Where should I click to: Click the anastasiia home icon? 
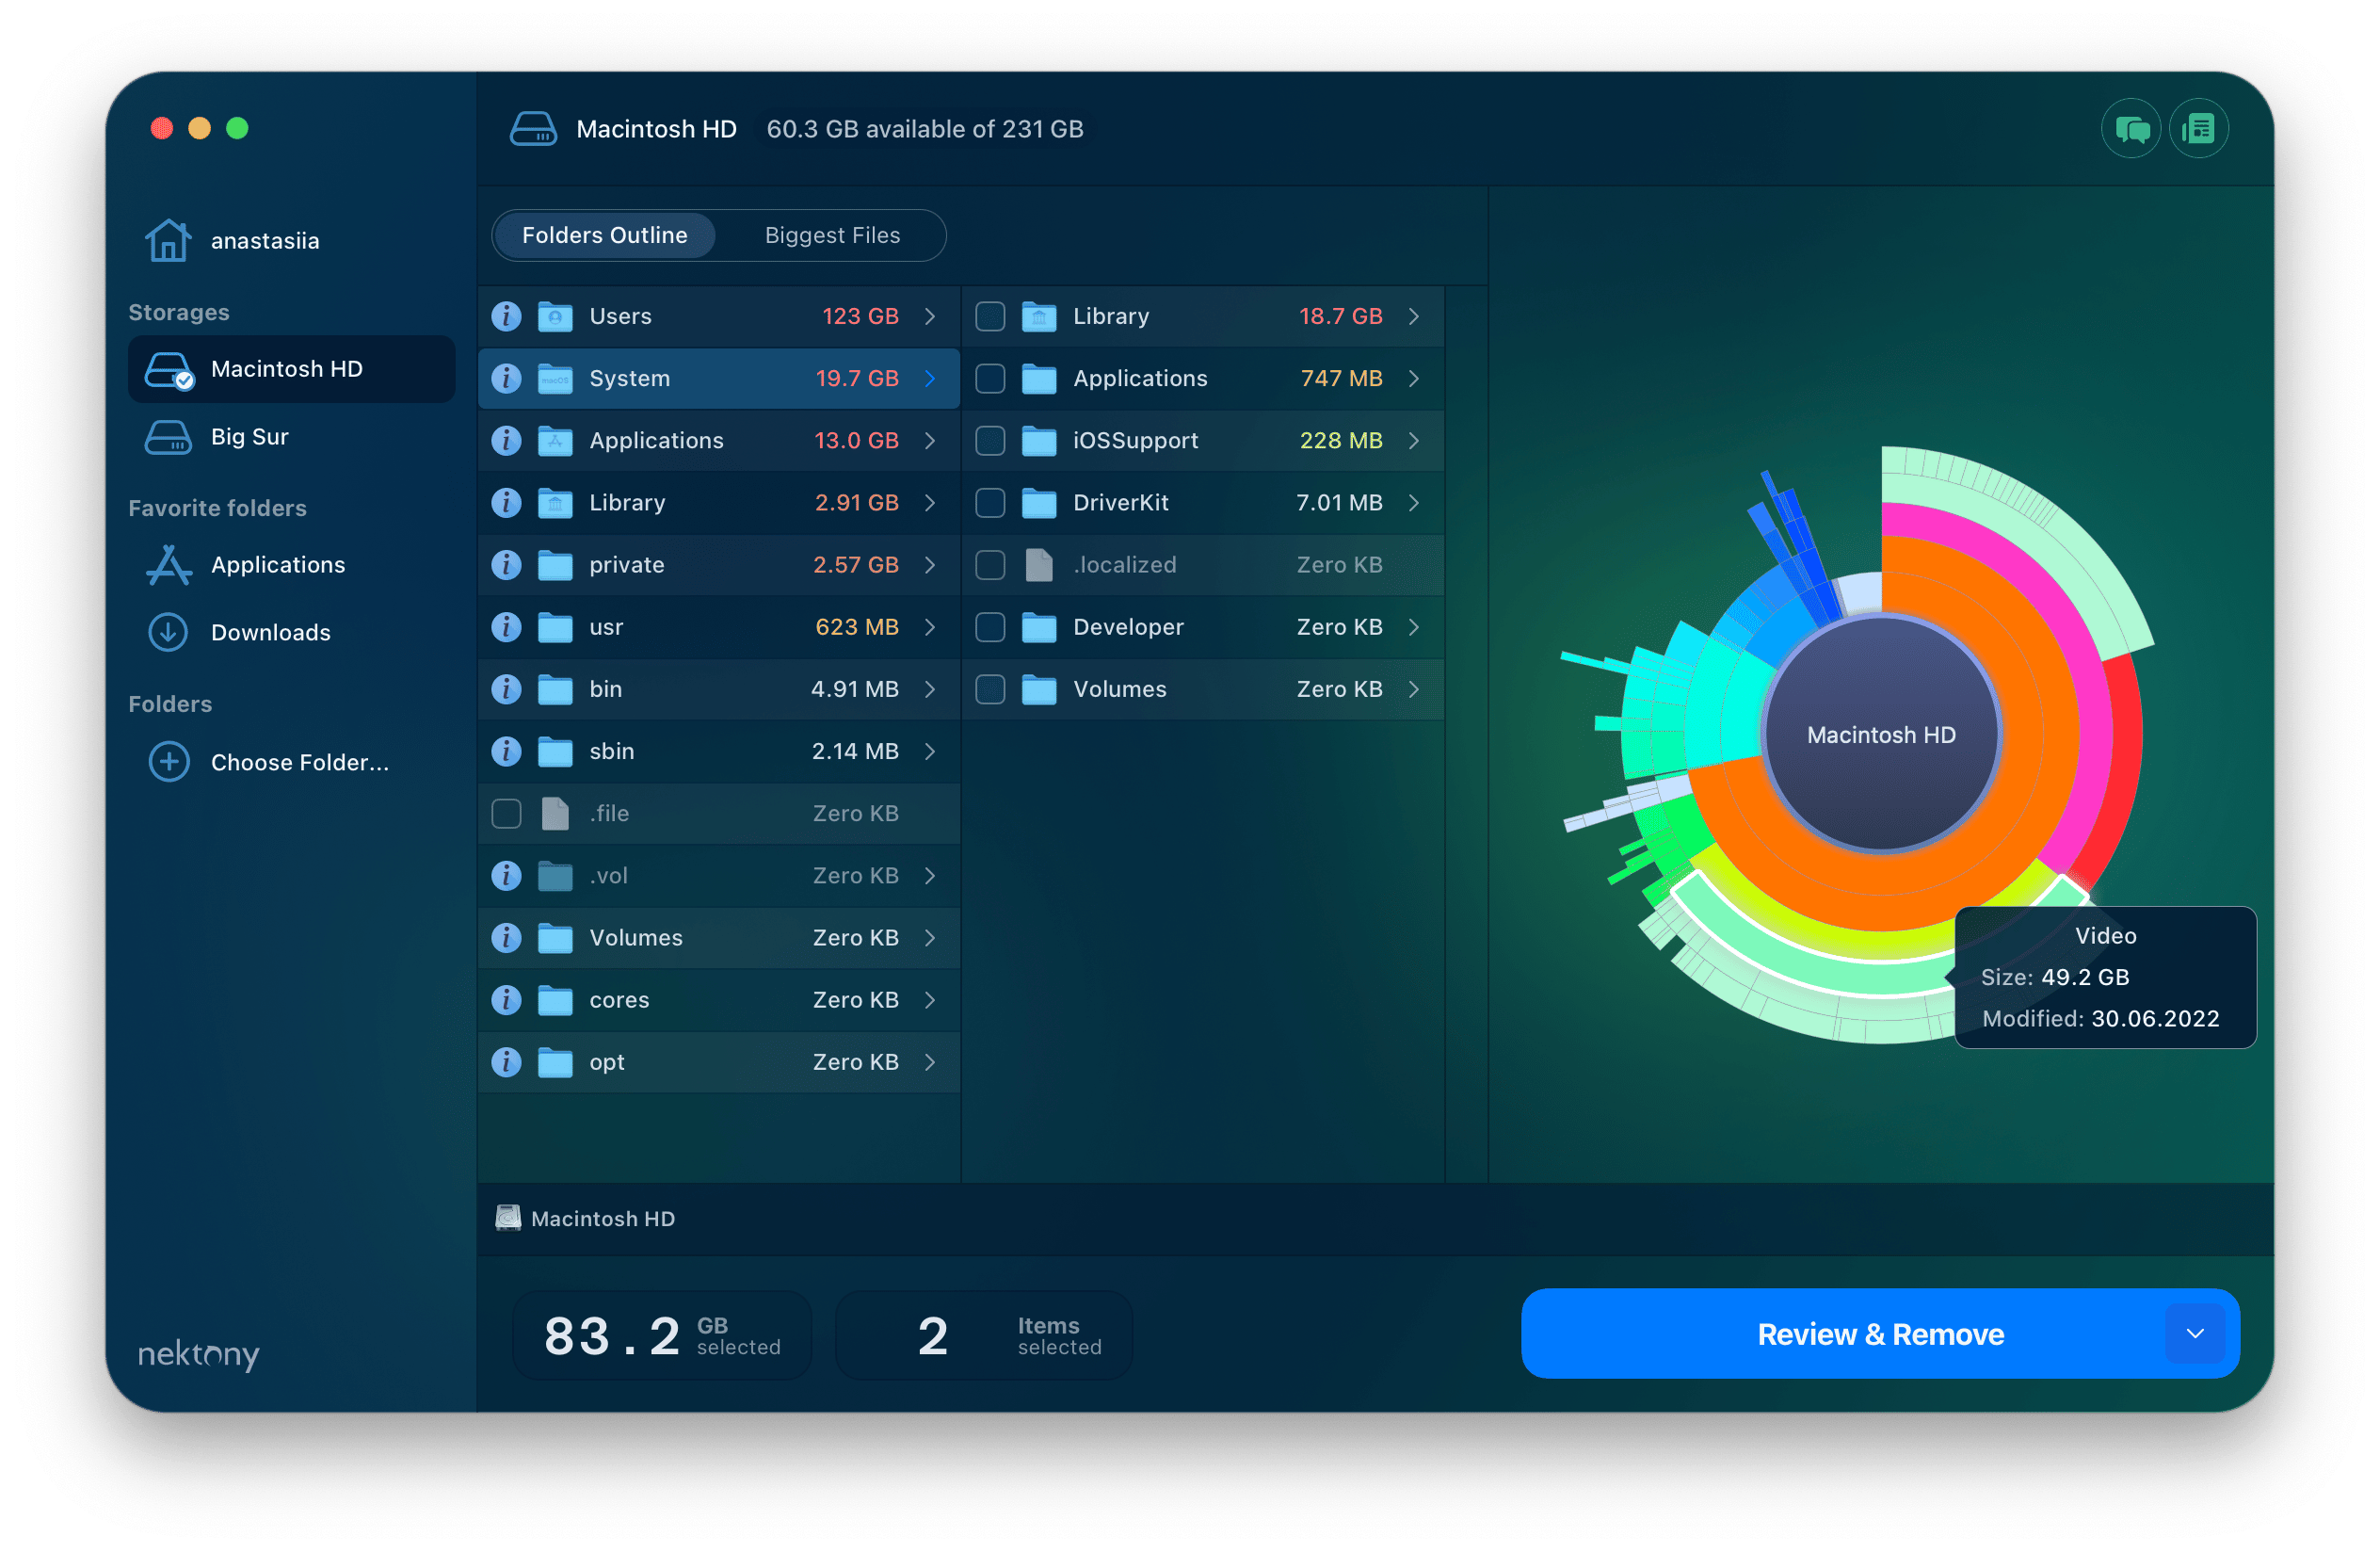168,241
